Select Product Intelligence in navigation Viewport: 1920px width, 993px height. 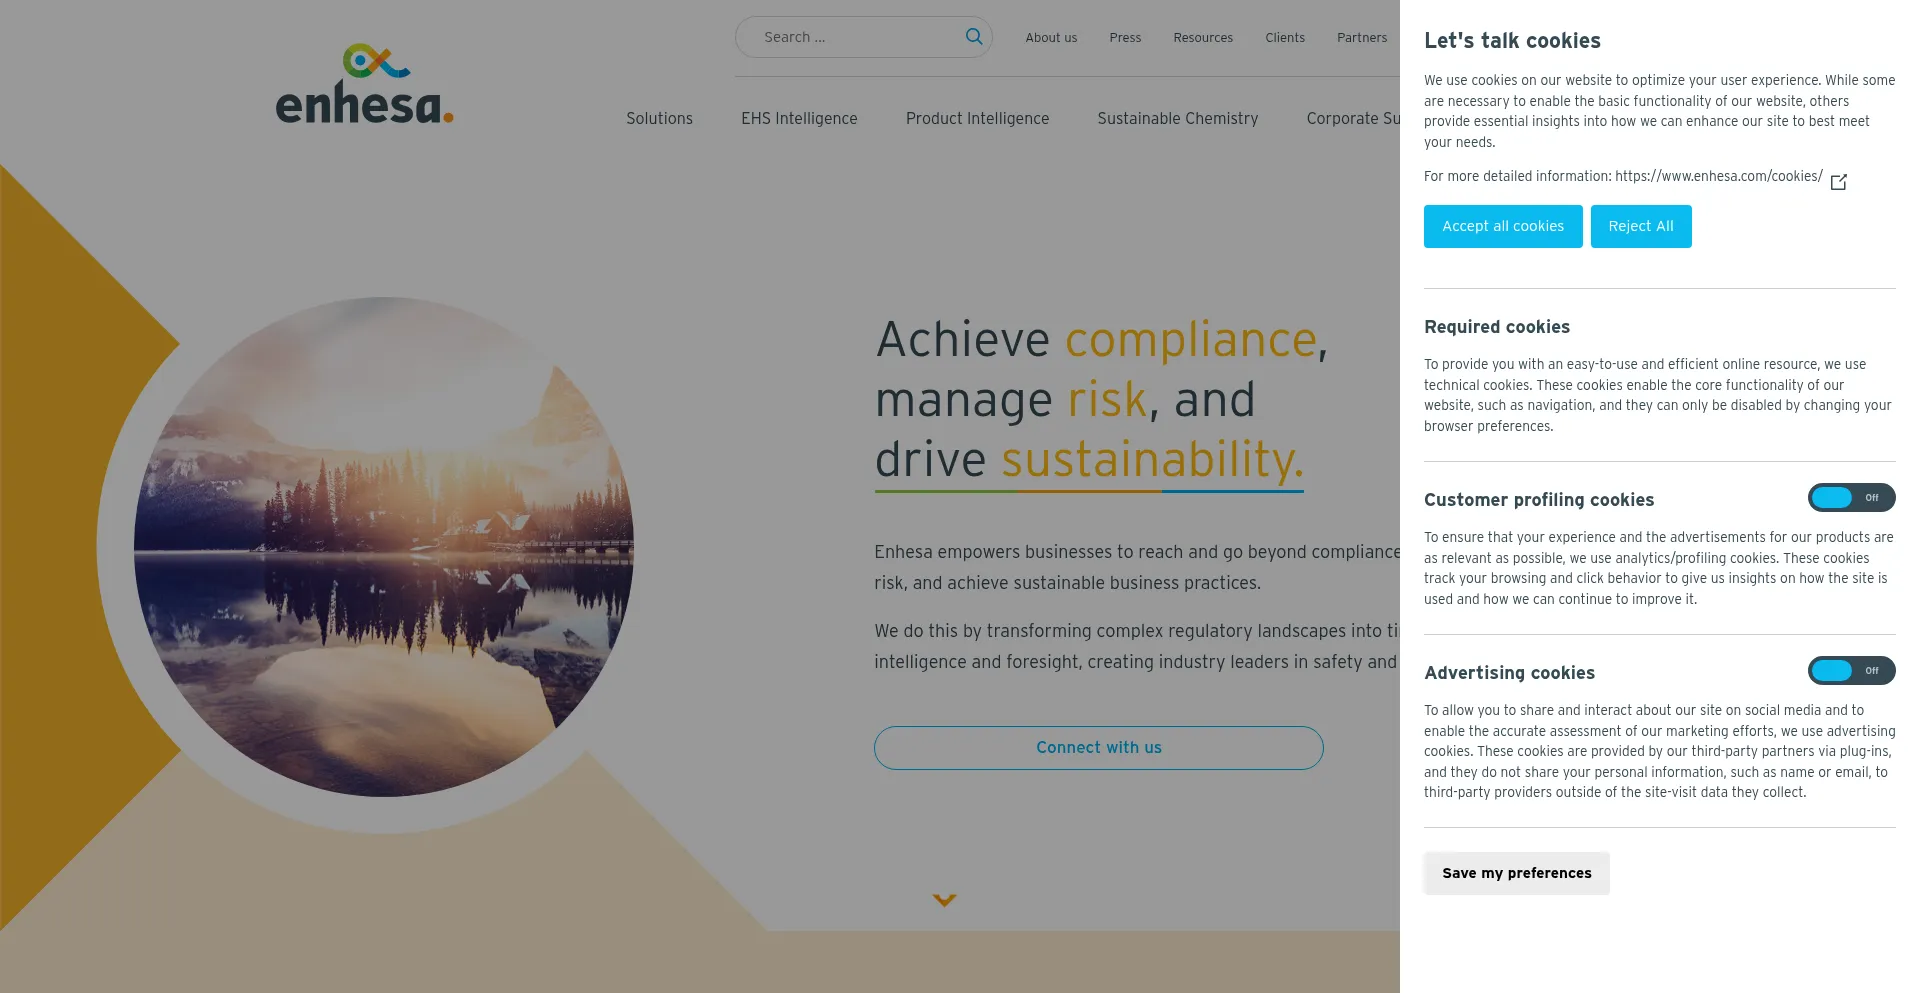[x=977, y=118]
